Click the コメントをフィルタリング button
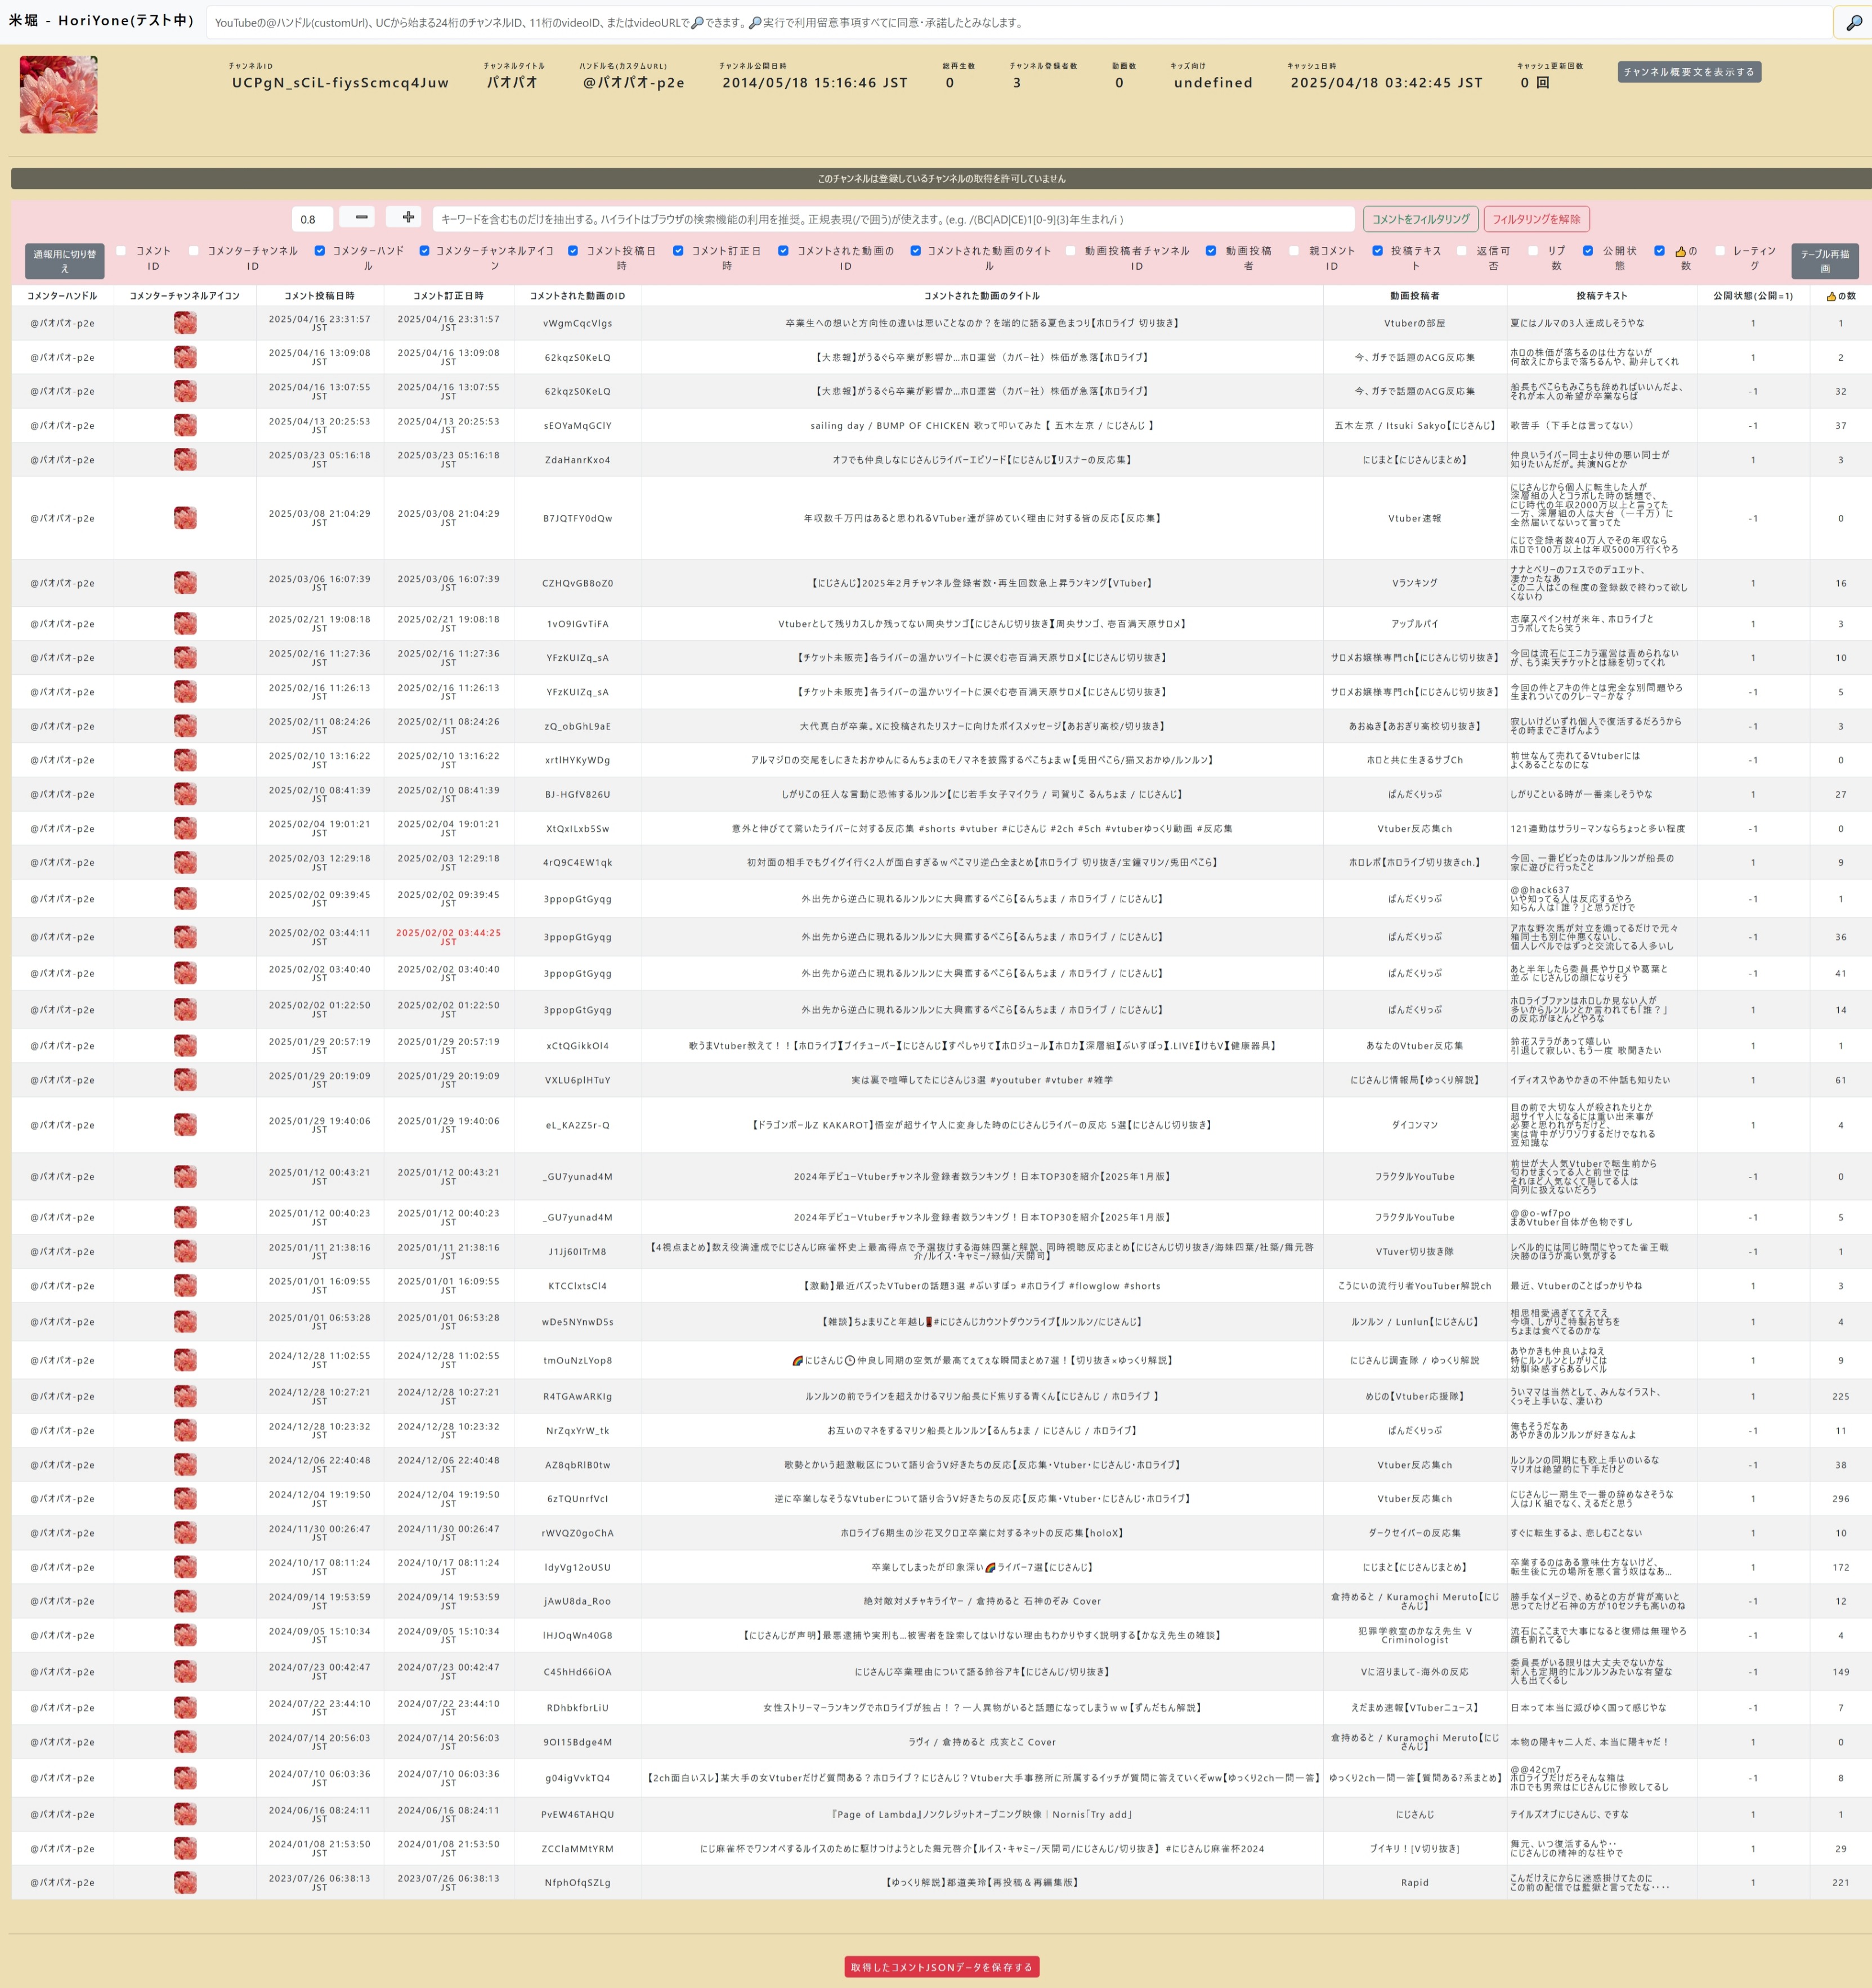1872x1988 pixels. 1420,219
